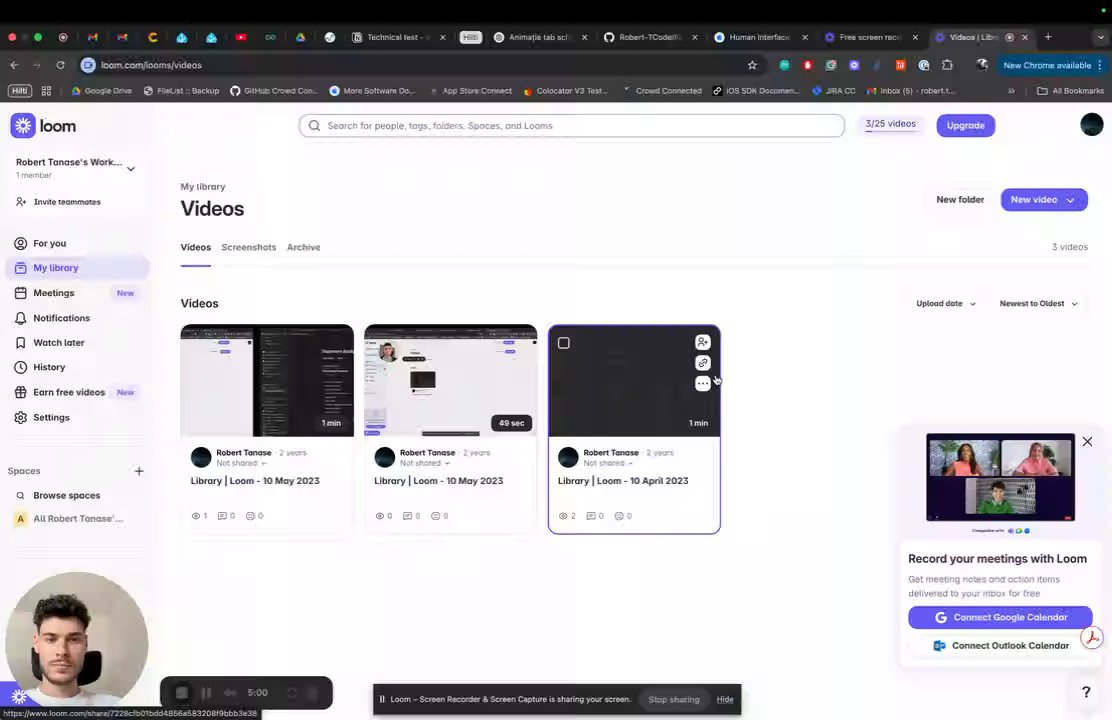The height and width of the screenshot is (720, 1112).
Task: Select the Videos tab
Action: click(195, 248)
